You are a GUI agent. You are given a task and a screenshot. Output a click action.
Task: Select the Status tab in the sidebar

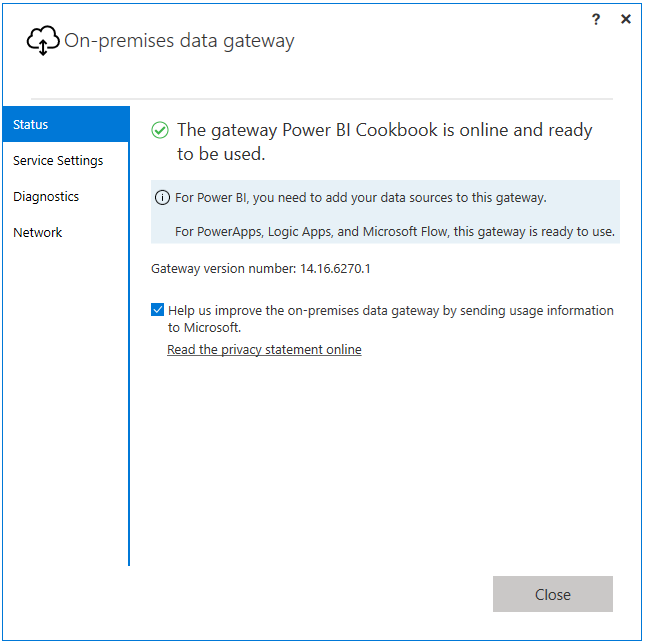[x=66, y=124]
